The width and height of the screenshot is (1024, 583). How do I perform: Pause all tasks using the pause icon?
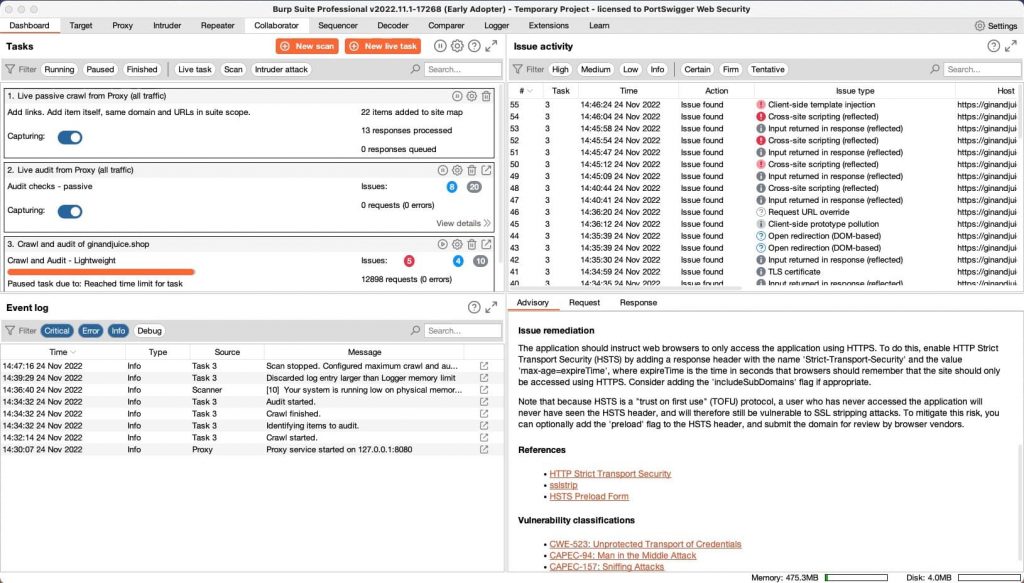coord(440,45)
